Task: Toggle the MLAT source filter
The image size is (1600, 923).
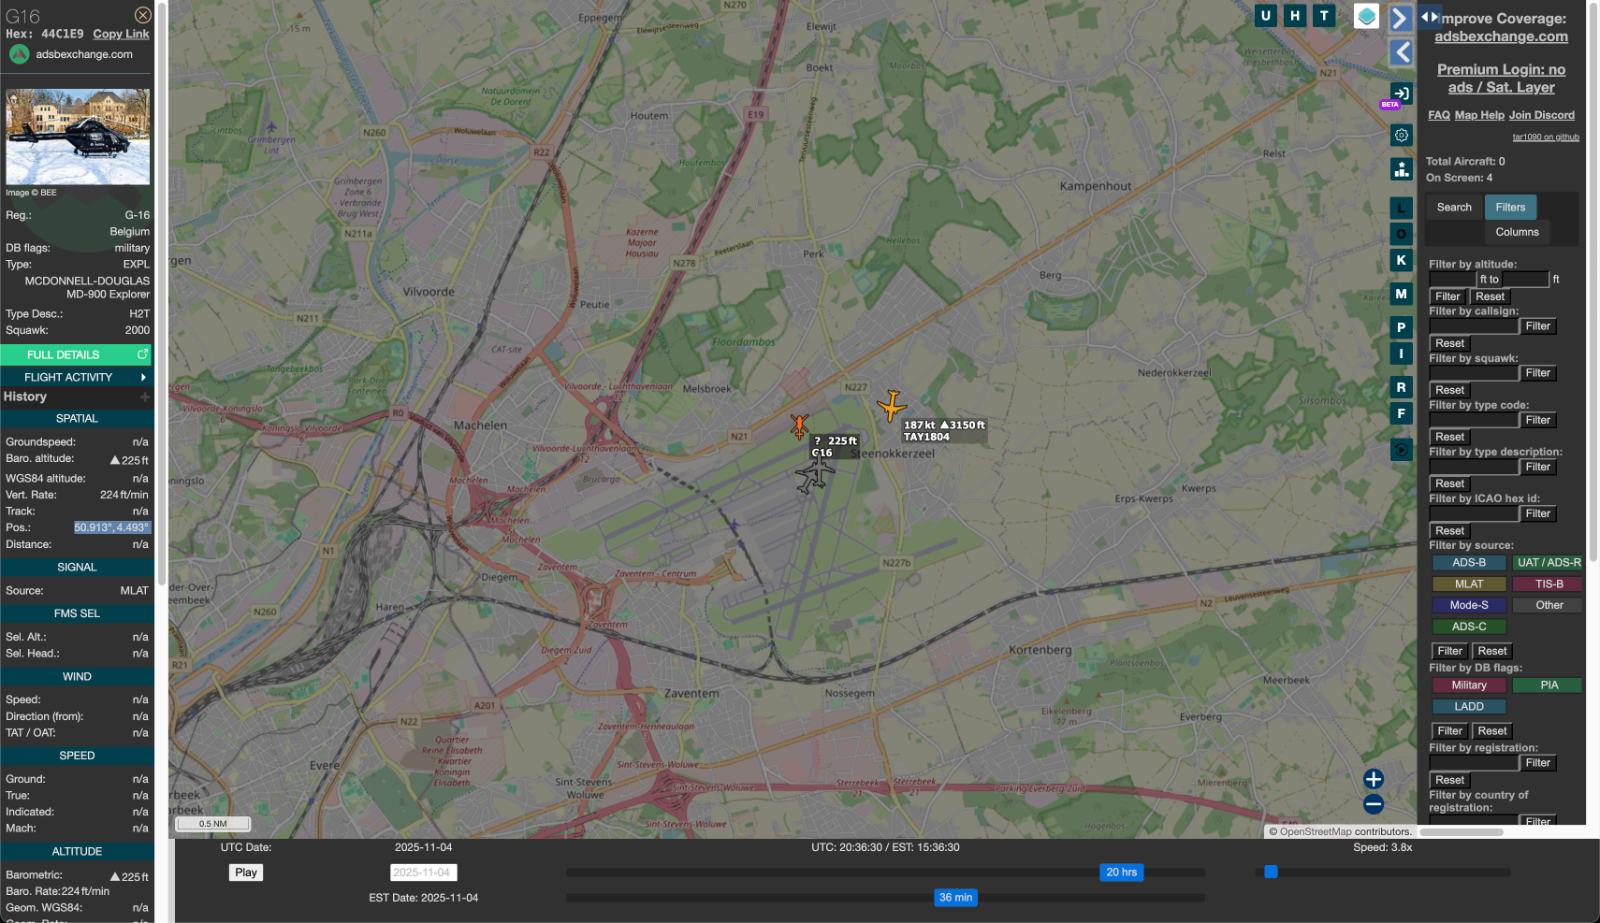Action: tap(1469, 584)
